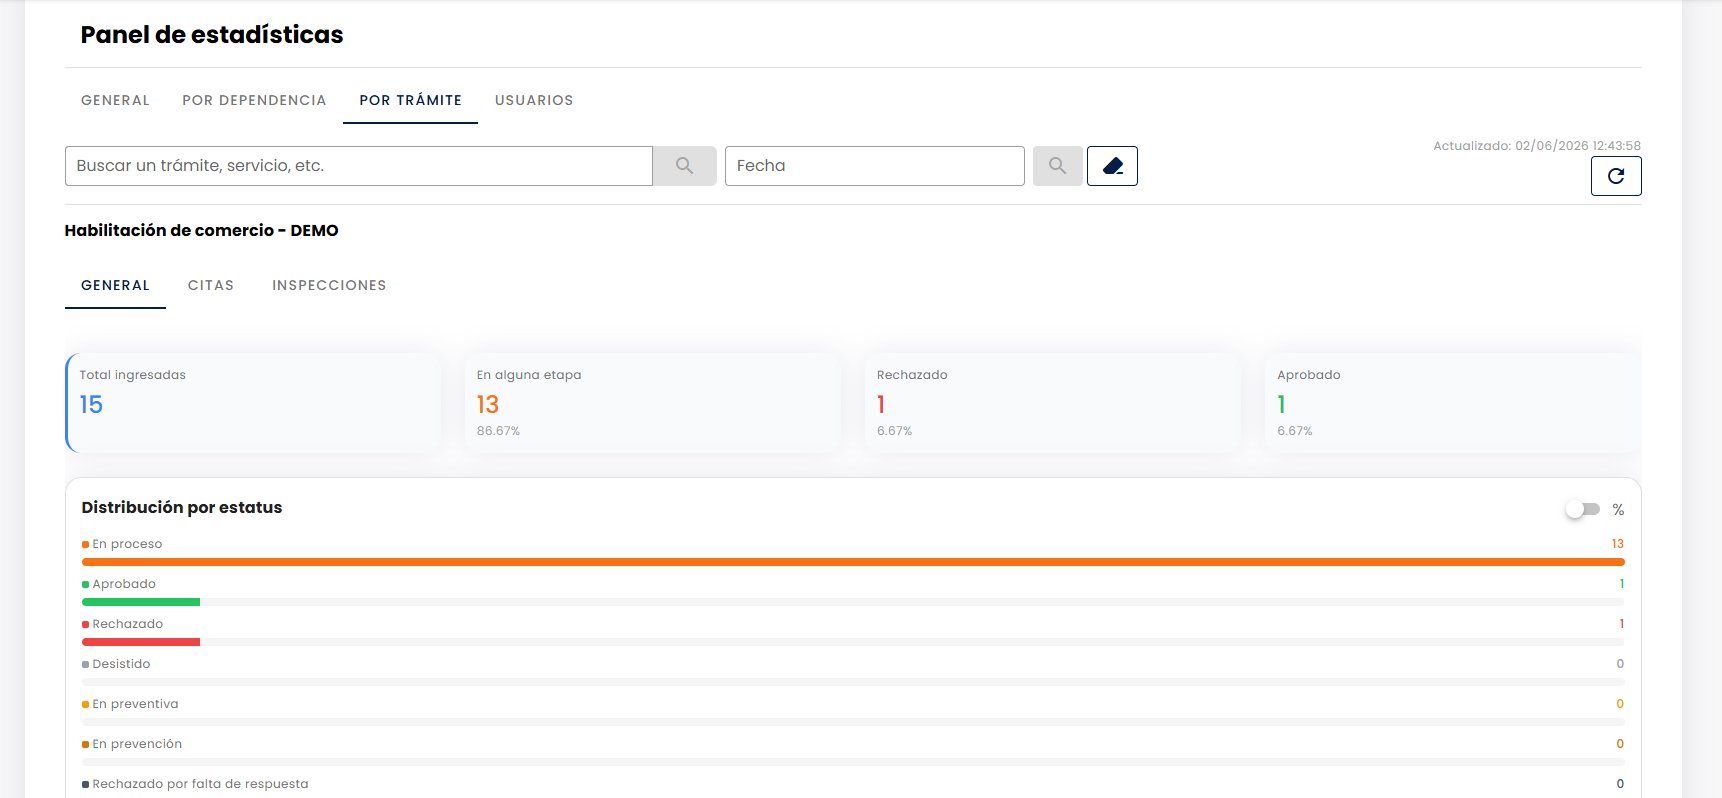Open the USUARIOS tab
This screenshot has width=1722, height=798.
click(534, 100)
